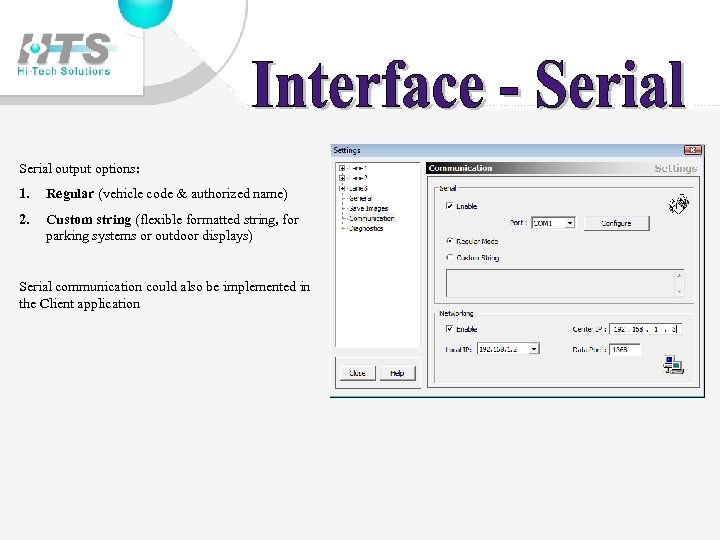Click the Lane 3 tree label
Viewport: 720px width, 540px height.
pyautogui.click(x=357, y=188)
